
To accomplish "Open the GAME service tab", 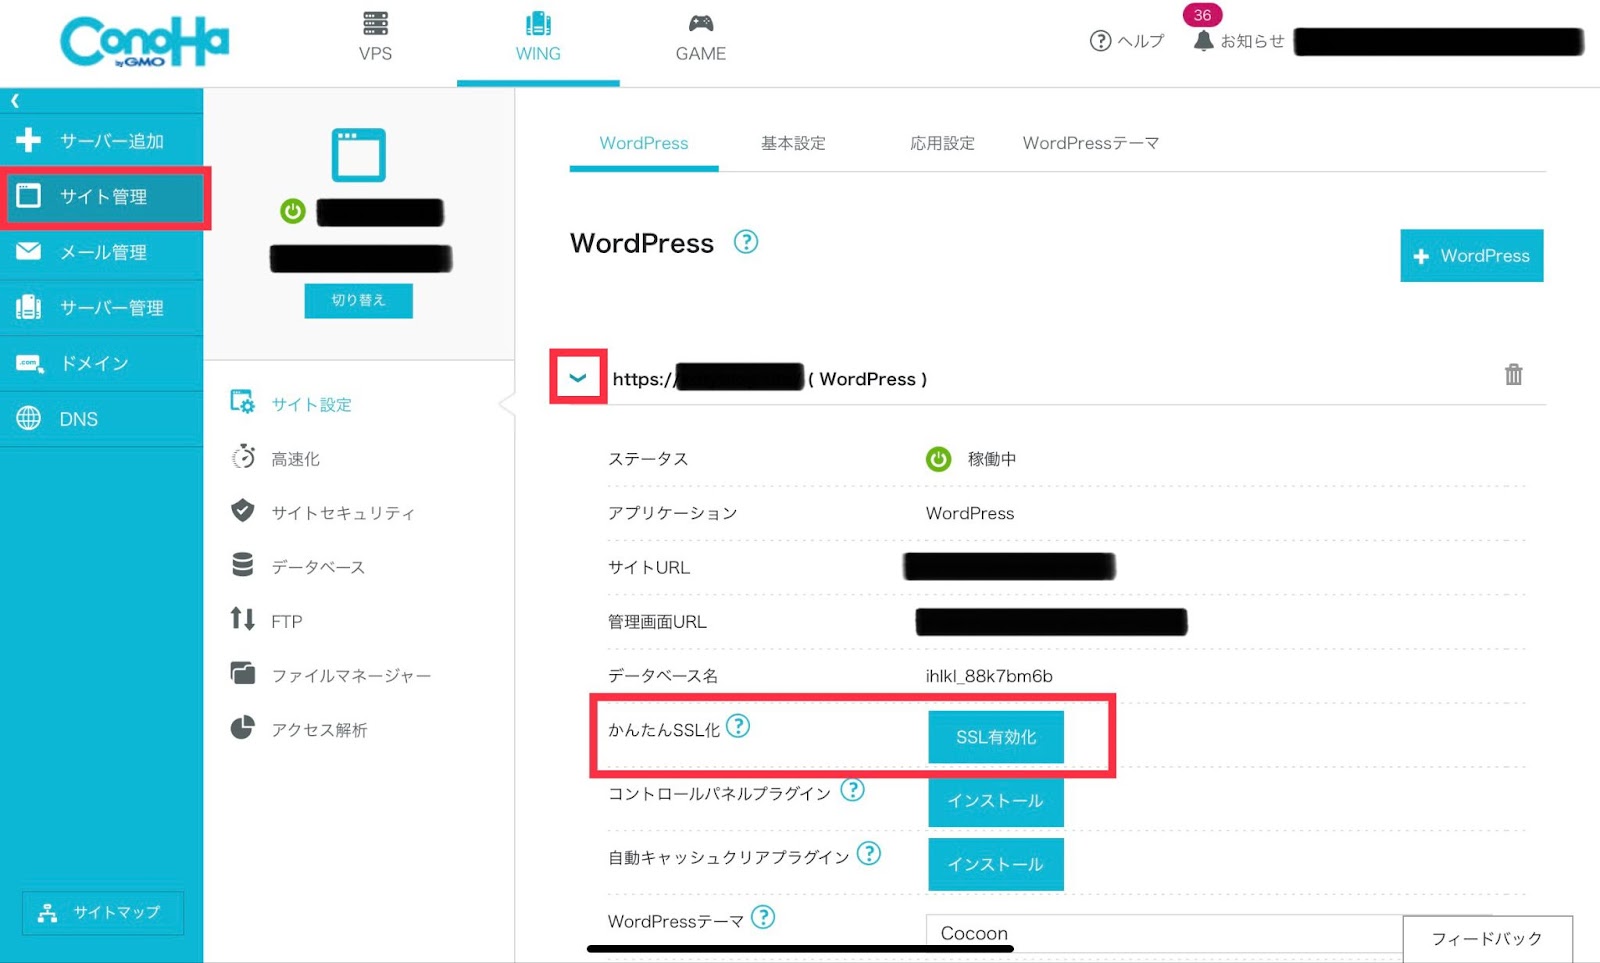I will 700,38.
